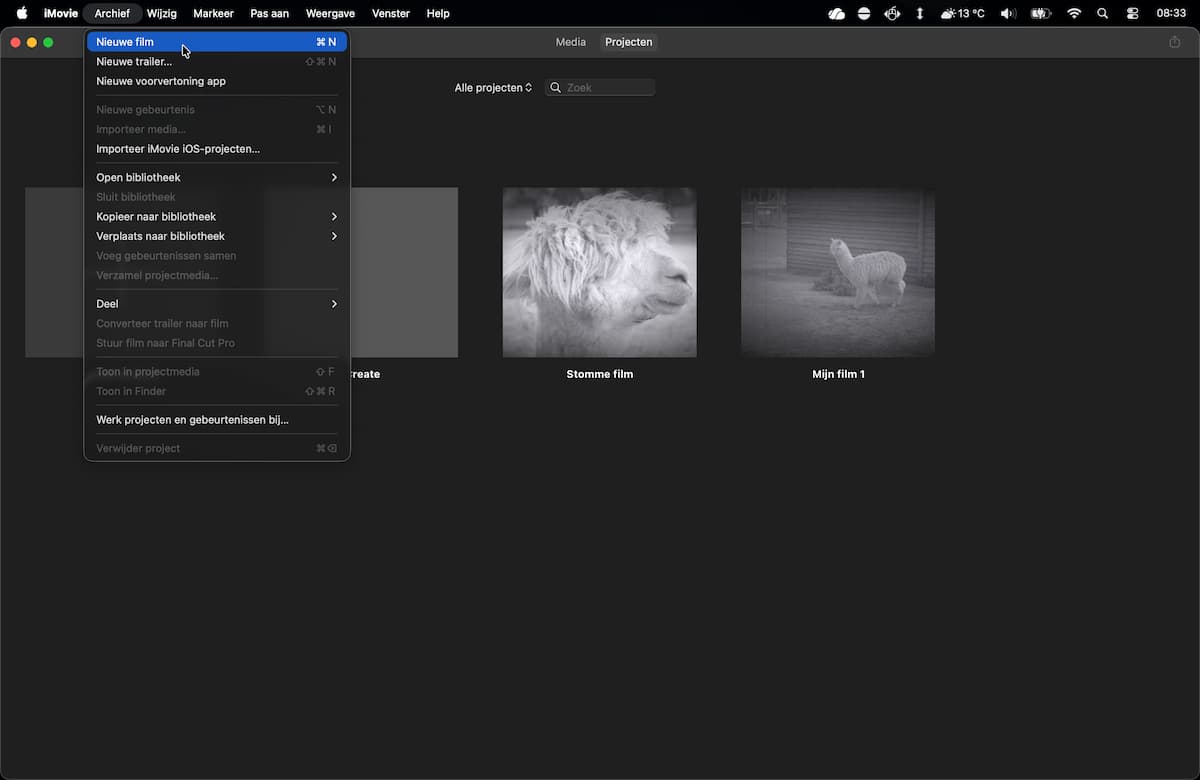Click the share icon in iMovie toolbar
This screenshot has width=1200, height=780.
1175,42
